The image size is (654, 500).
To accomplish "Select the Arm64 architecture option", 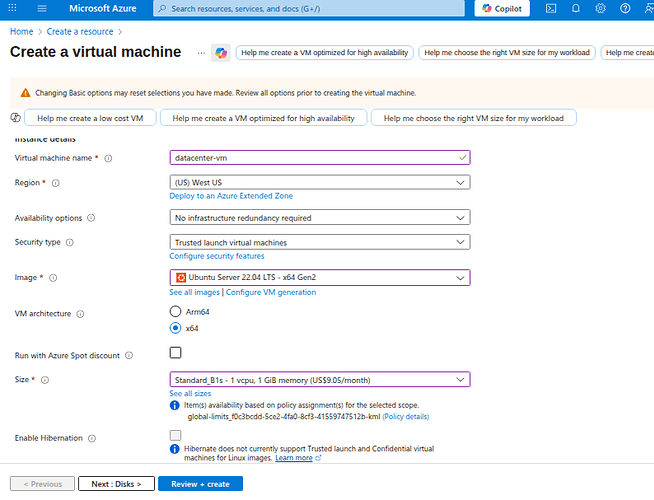I will (176, 312).
